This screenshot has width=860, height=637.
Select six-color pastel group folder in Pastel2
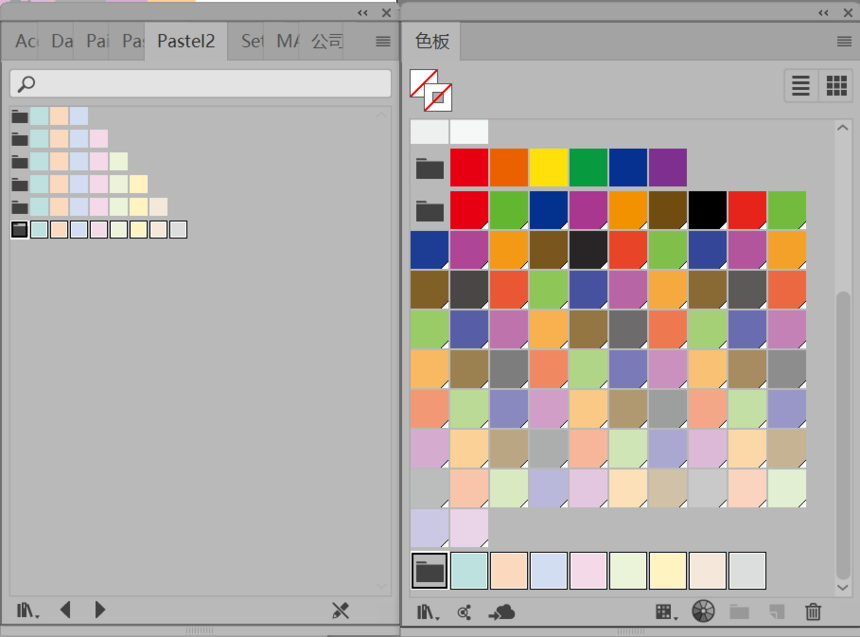pyautogui.click(x=20, y=184)
